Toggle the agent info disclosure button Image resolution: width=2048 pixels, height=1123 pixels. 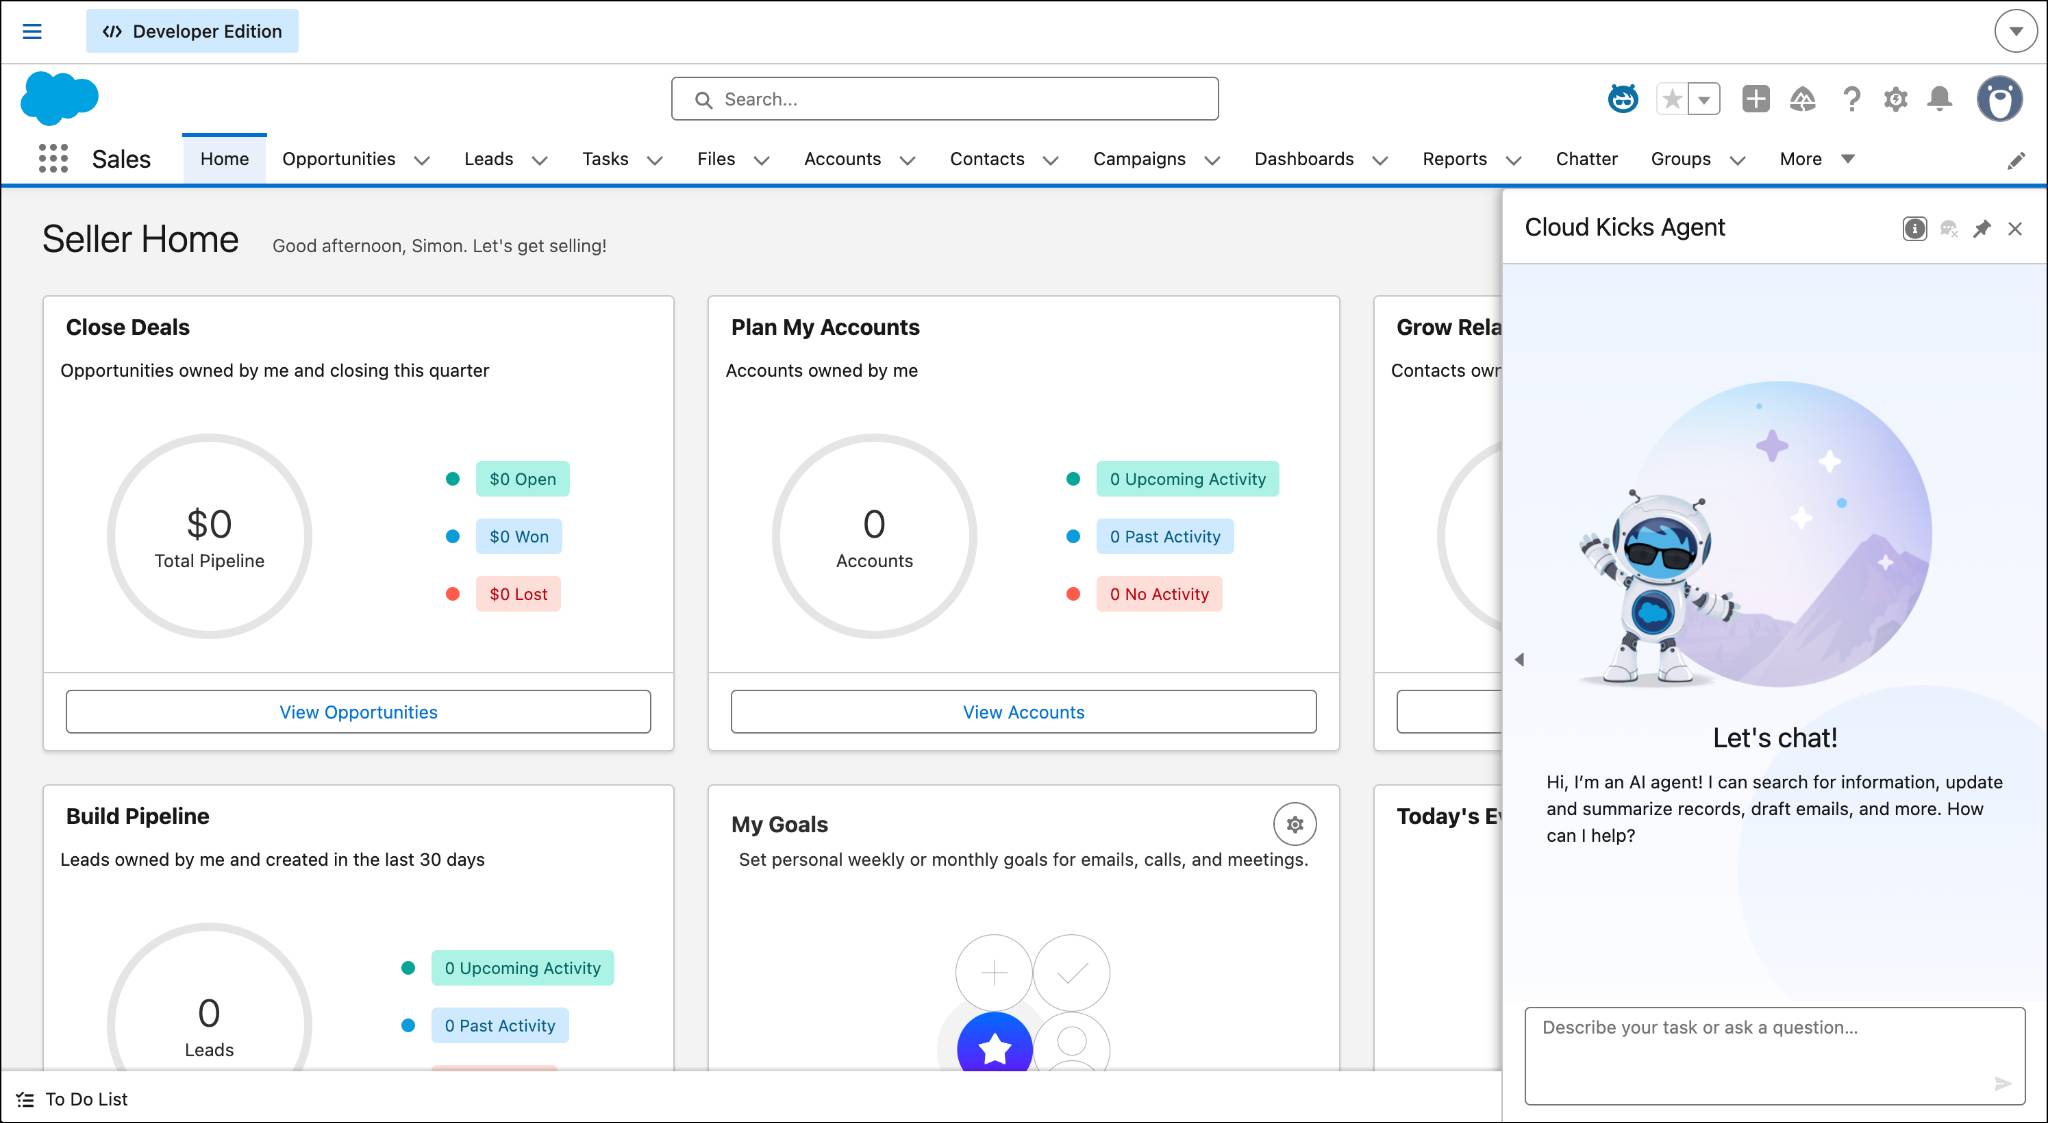tap(1914, 229)
